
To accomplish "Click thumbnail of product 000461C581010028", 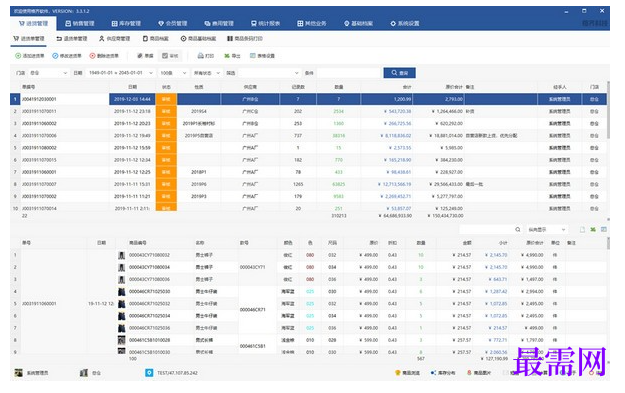I will click(x=122, y=340).
